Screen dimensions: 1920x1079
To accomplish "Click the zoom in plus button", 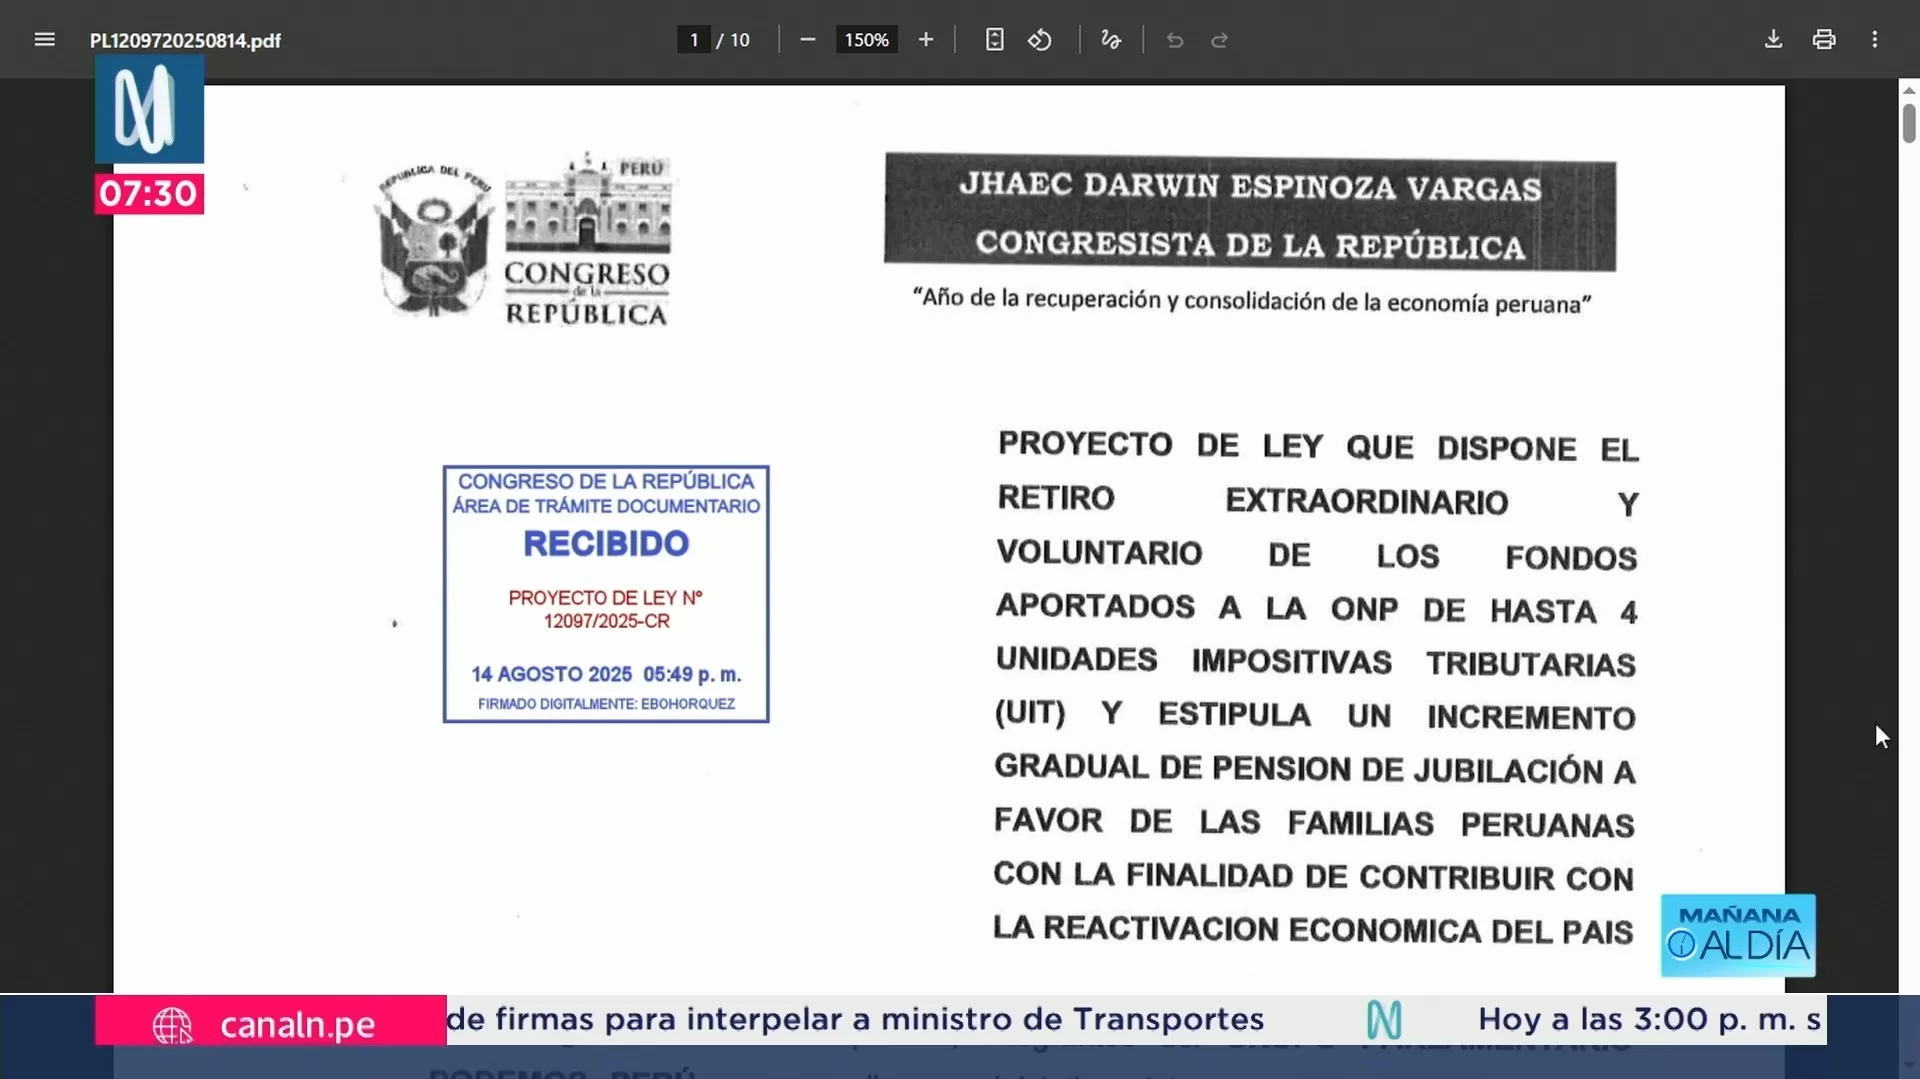I will [x=926, y=40].
